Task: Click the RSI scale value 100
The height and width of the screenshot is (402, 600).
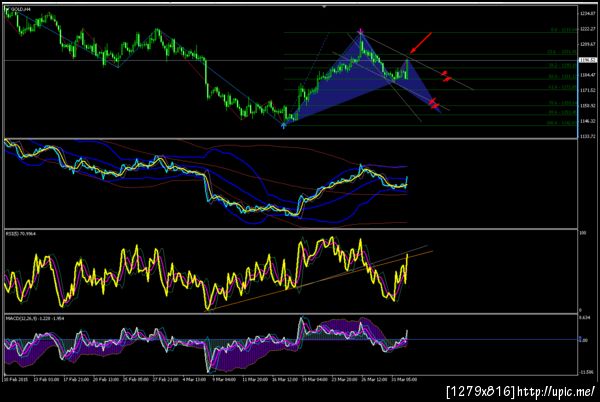Action: 583,233
